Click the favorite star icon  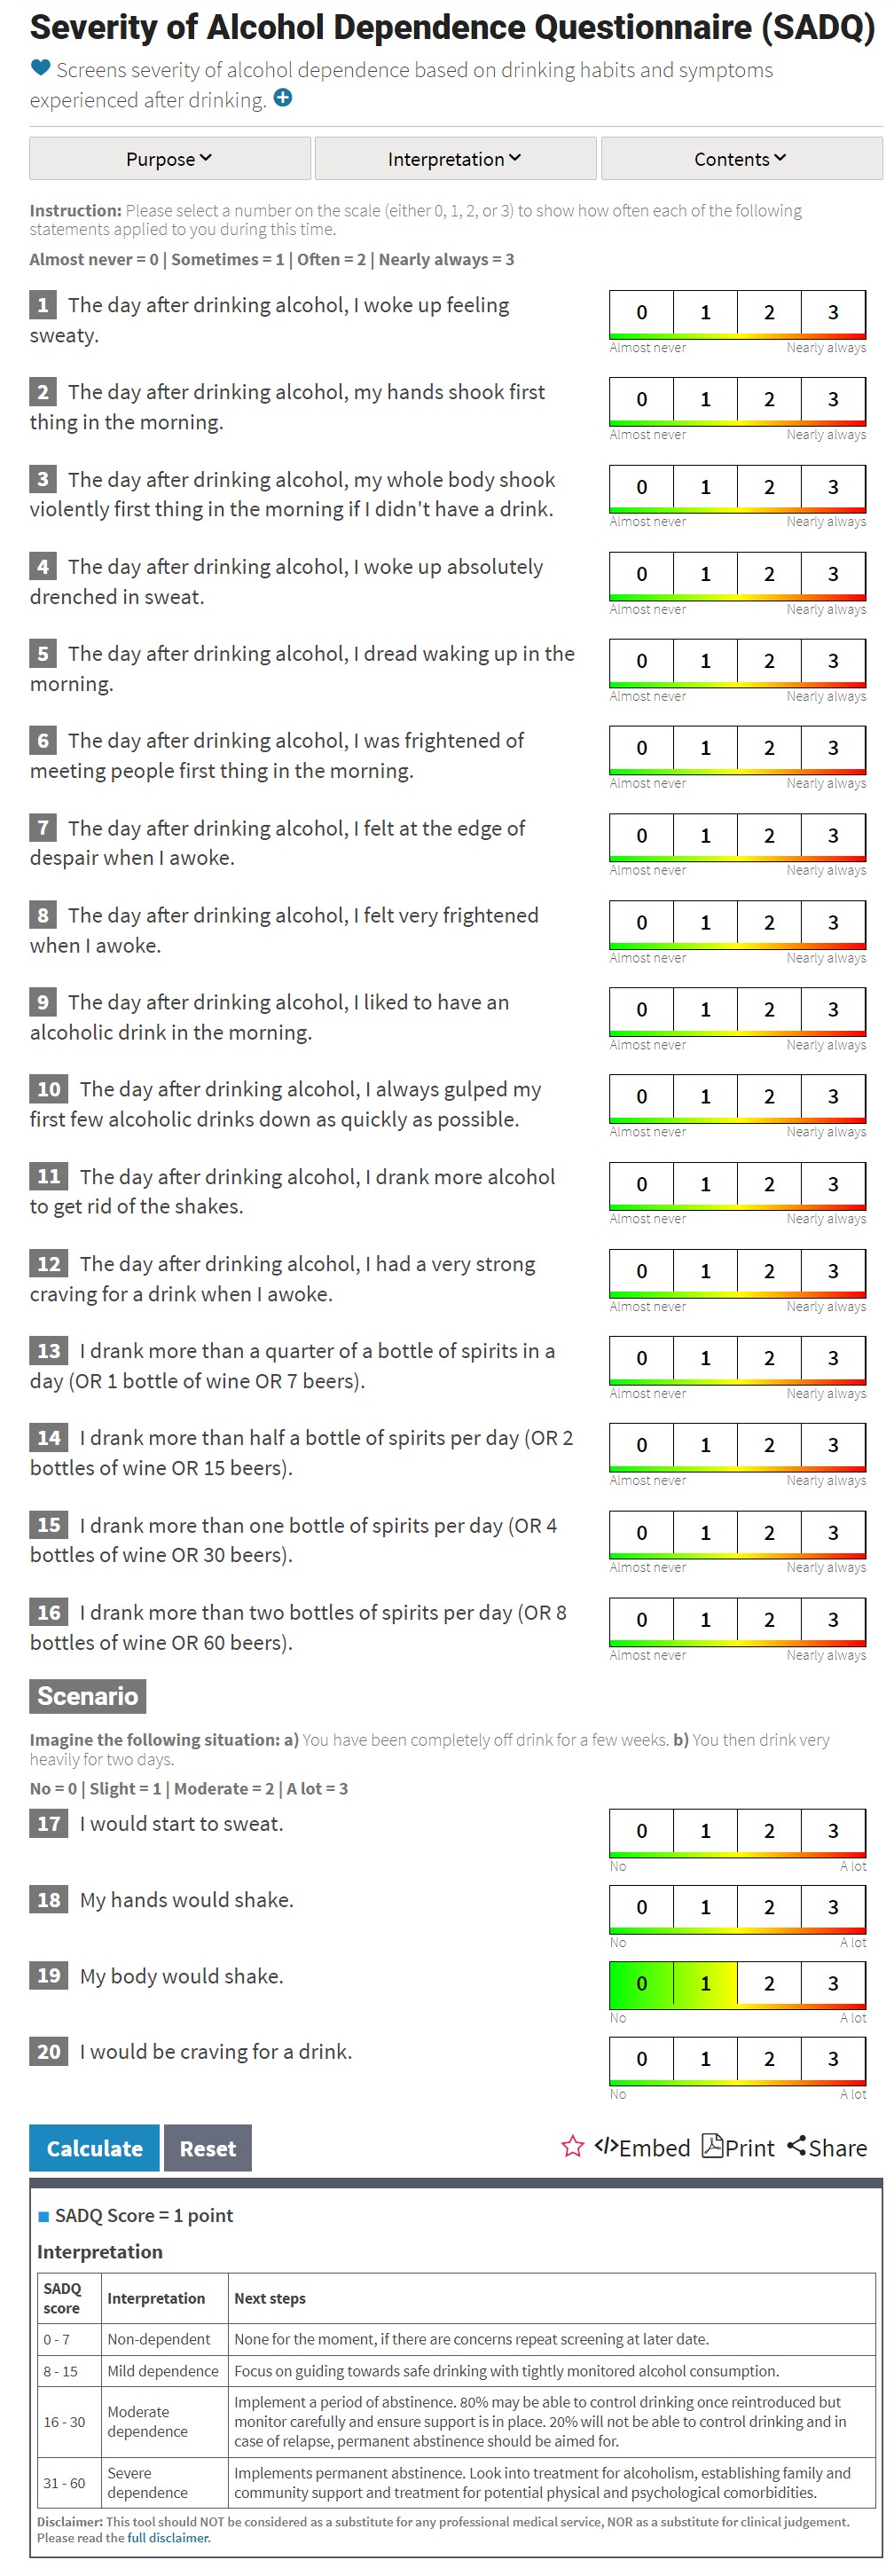tap(572, 2146)
